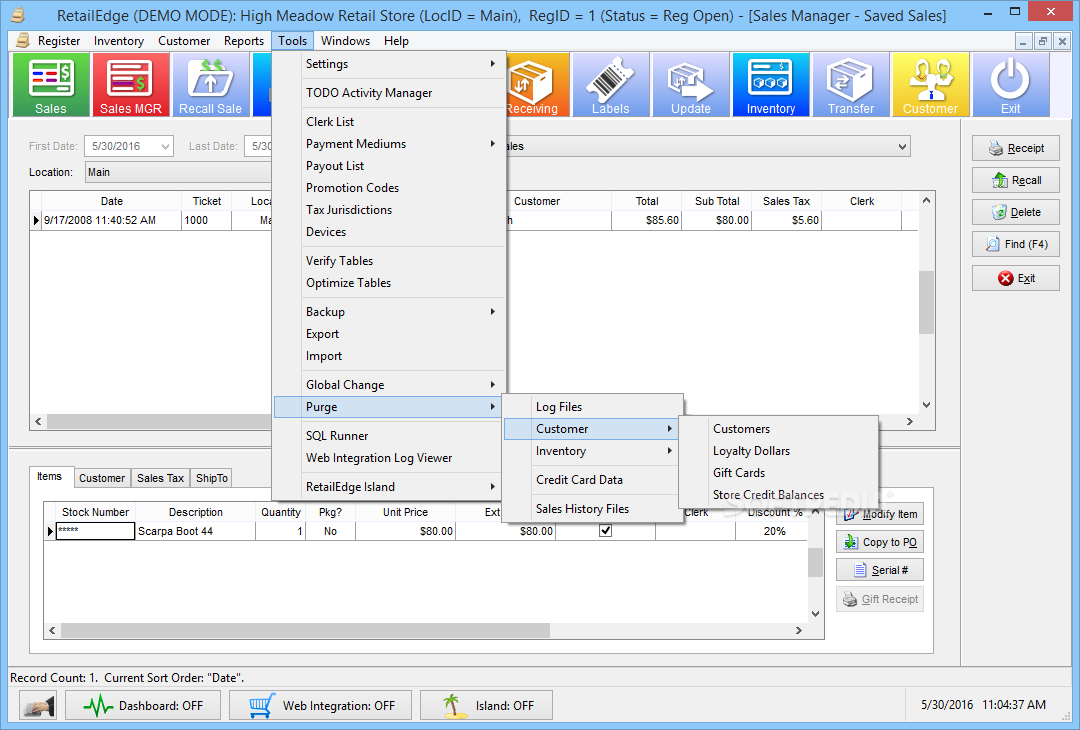This screenshot has width=1080, height=730.
Task: Expand the RetailEdge Island submenu
Action: (390, 487)
